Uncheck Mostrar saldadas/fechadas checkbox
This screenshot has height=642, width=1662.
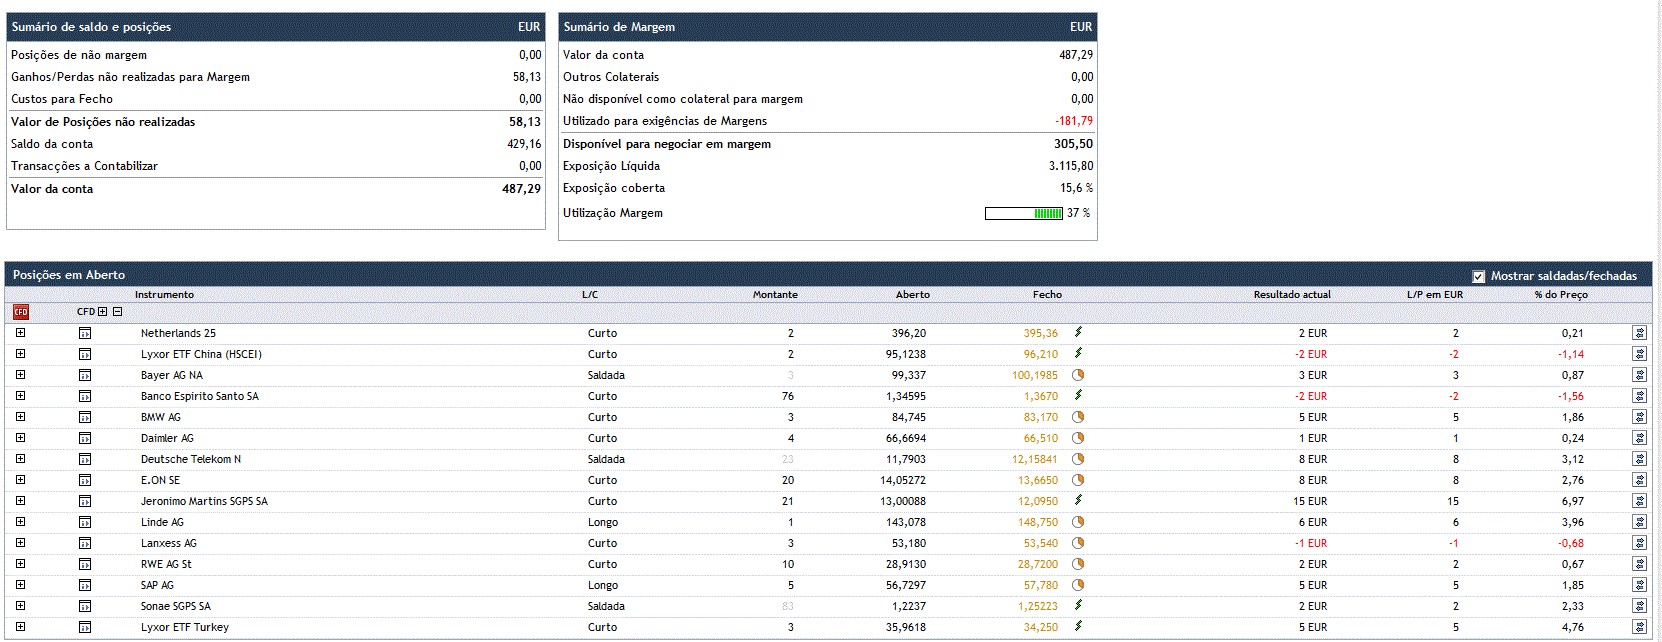[x=1478, y=276]
